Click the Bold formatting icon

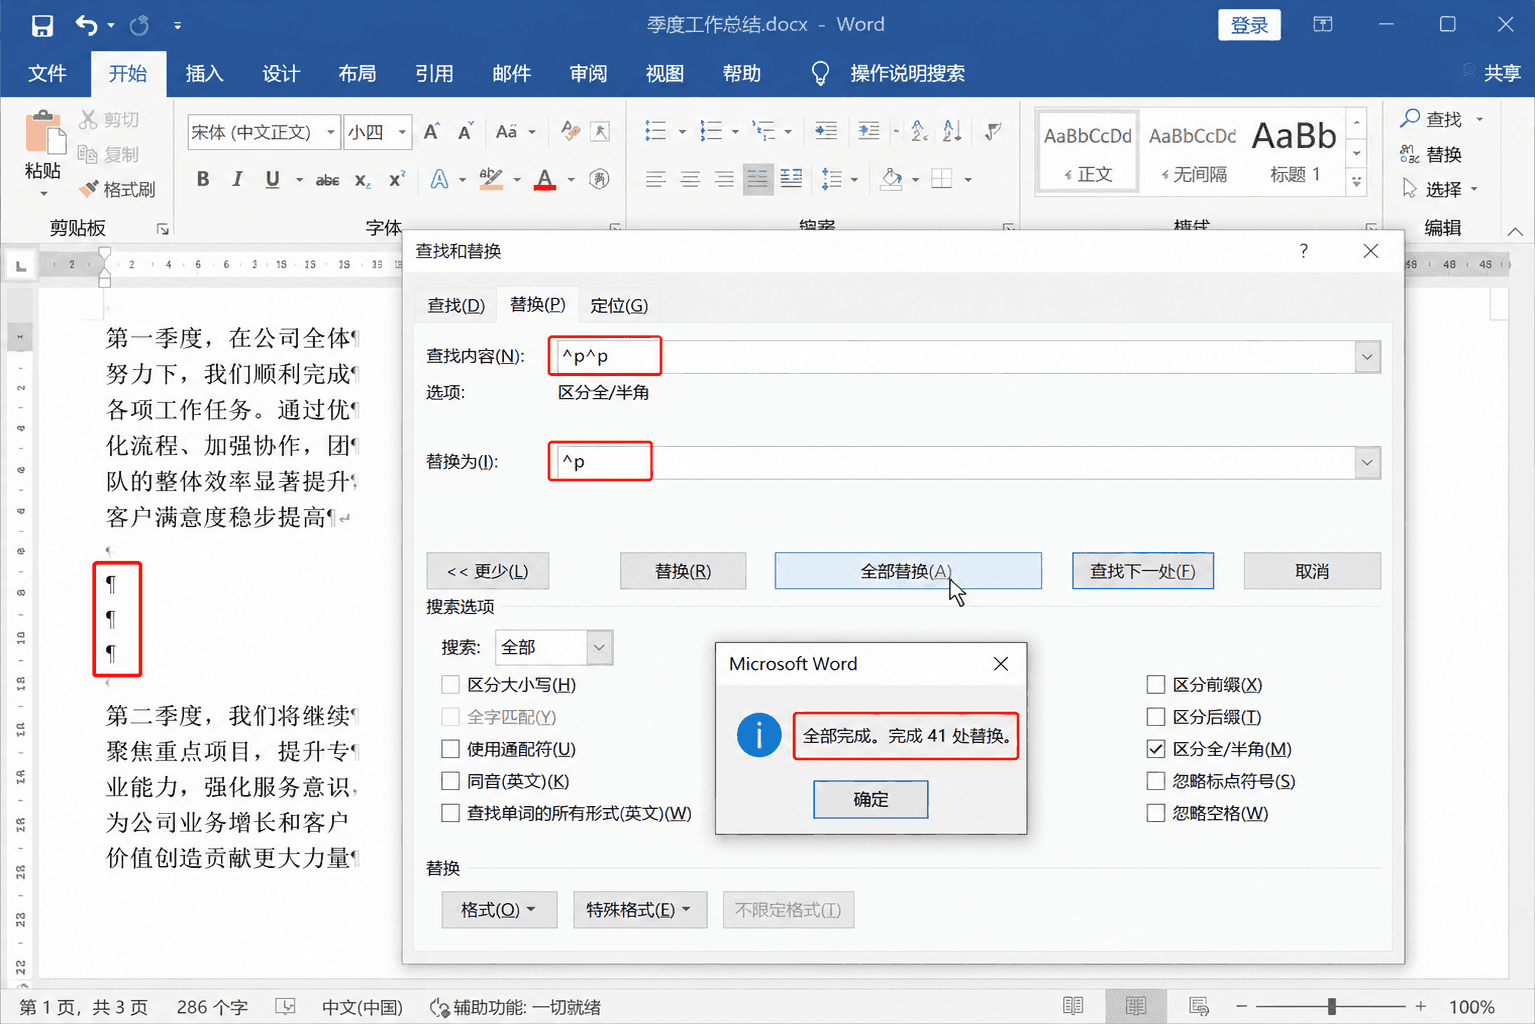pos(203,179)
